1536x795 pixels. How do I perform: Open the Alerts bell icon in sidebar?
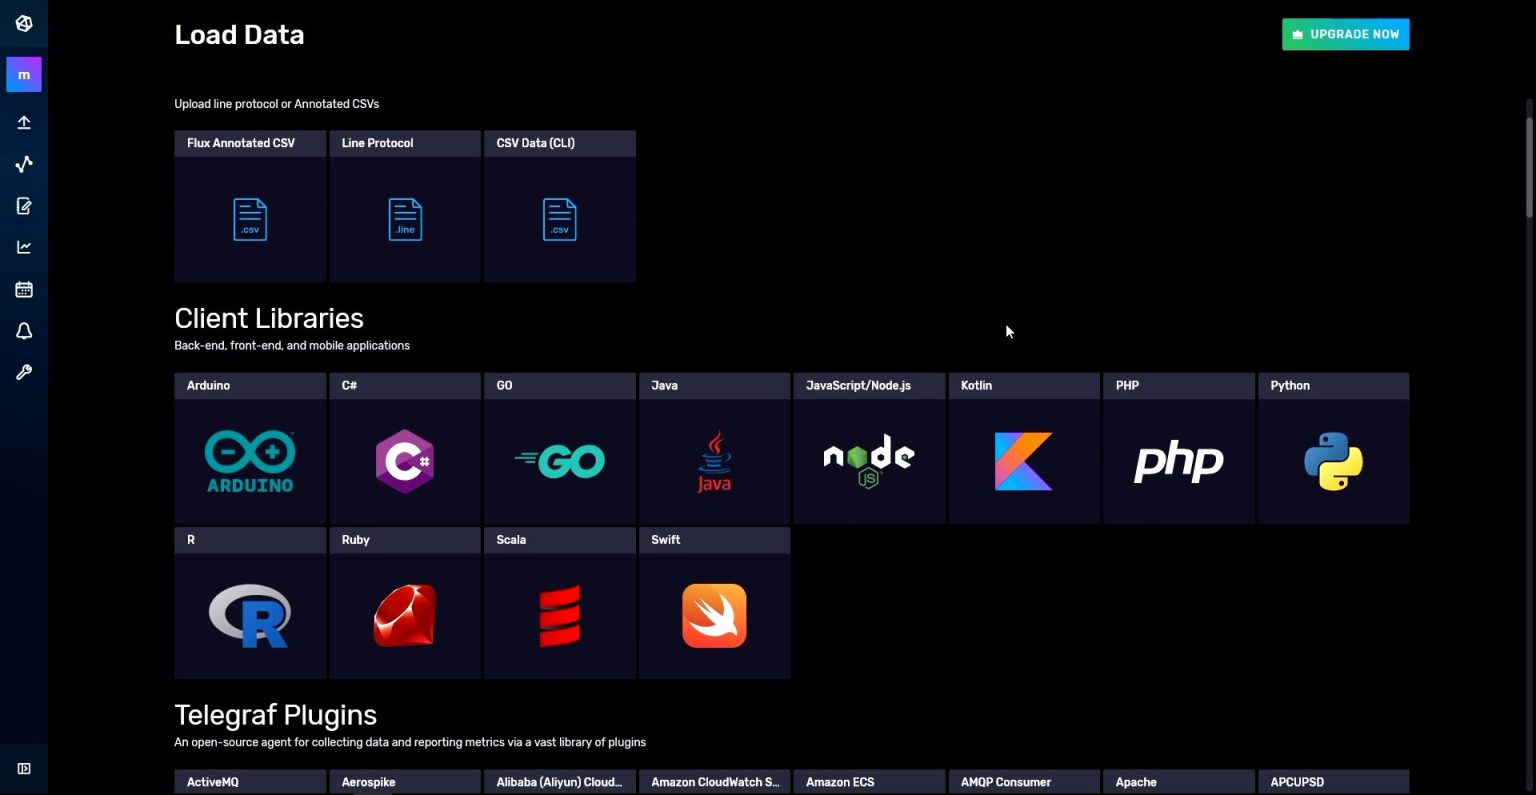24,330
